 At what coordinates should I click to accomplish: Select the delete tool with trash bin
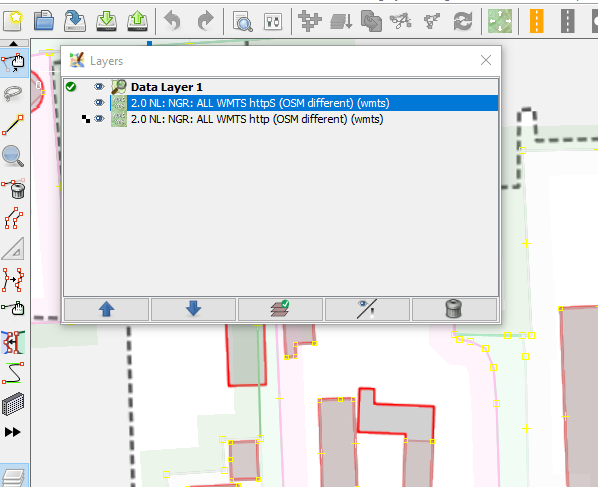point(13,188)
